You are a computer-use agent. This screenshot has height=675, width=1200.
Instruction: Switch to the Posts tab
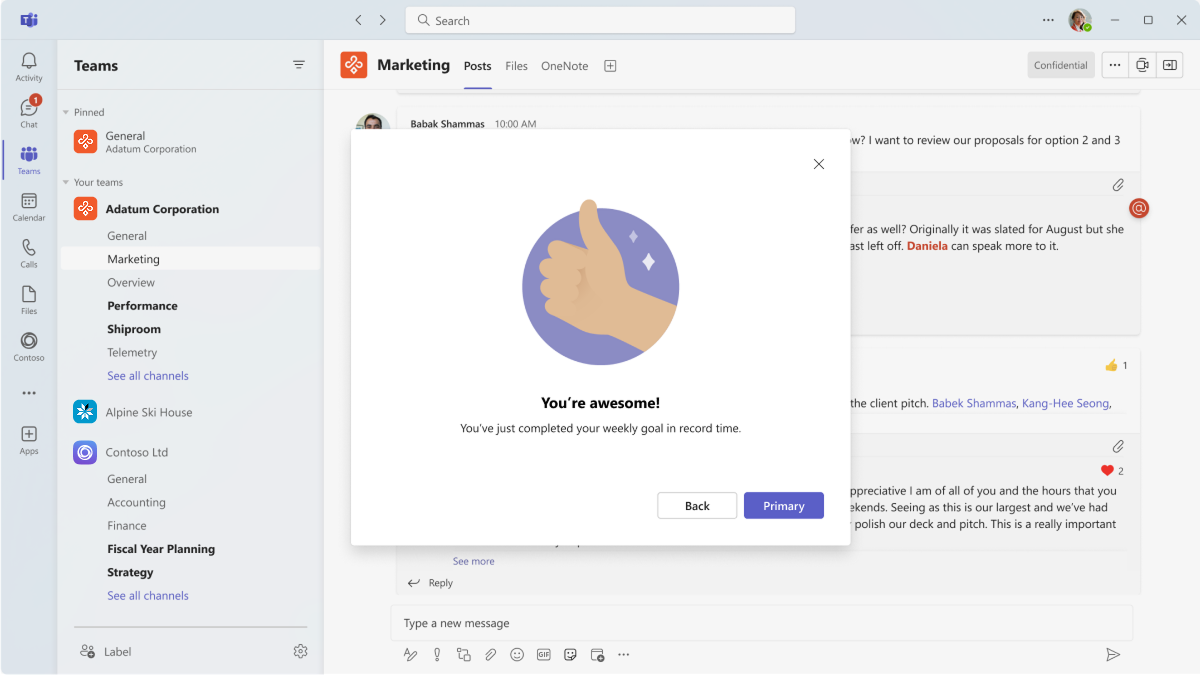pos(478,66)
